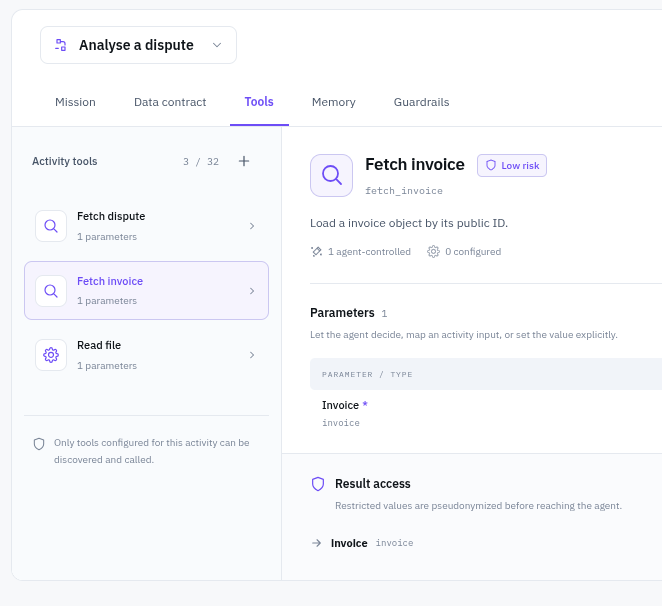The image size is (662, 606).
Task: Select Fetch invoice in the tools list
Action: point(146,291)
